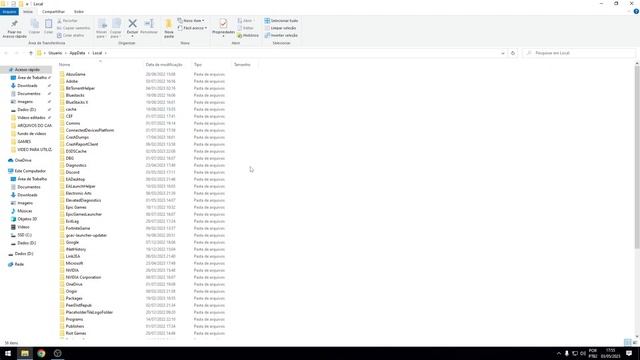Screen dimensions: 640x360
Task: Click the vertical scrollbar of file list
Action: coord(637,157)
